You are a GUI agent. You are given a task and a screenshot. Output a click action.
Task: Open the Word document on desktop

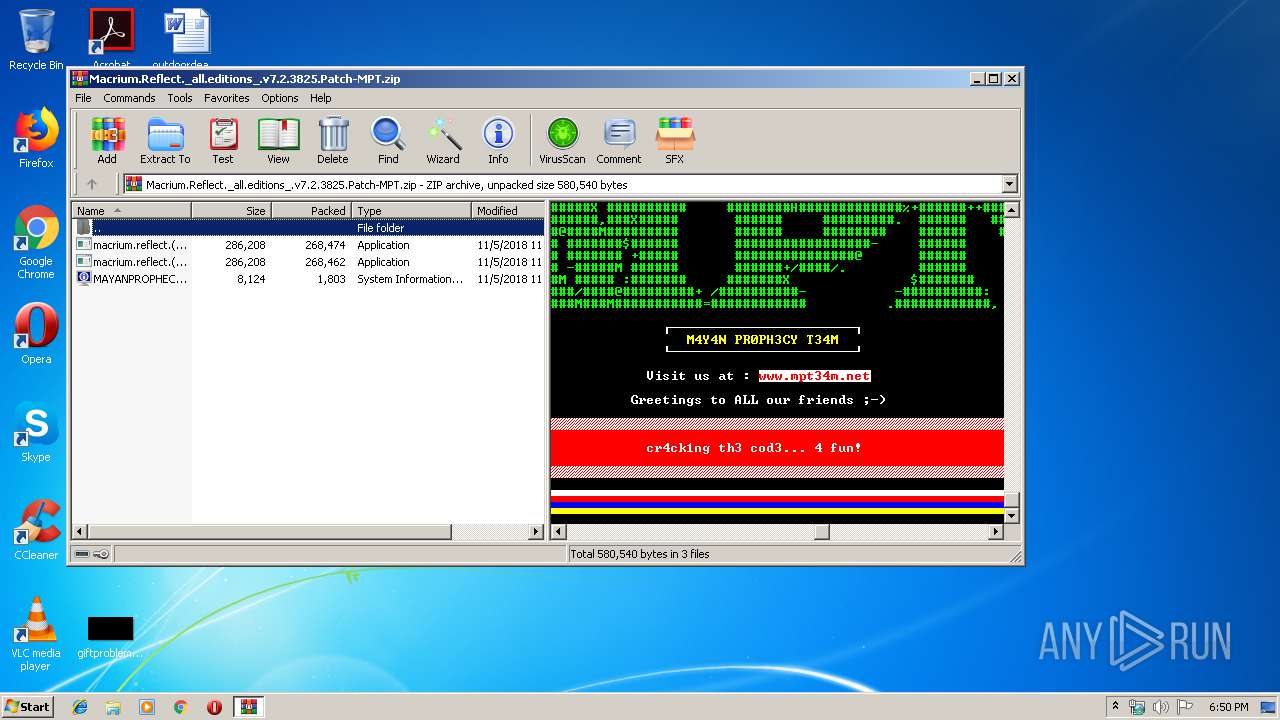pyautogui.click(x=187, y=36)
